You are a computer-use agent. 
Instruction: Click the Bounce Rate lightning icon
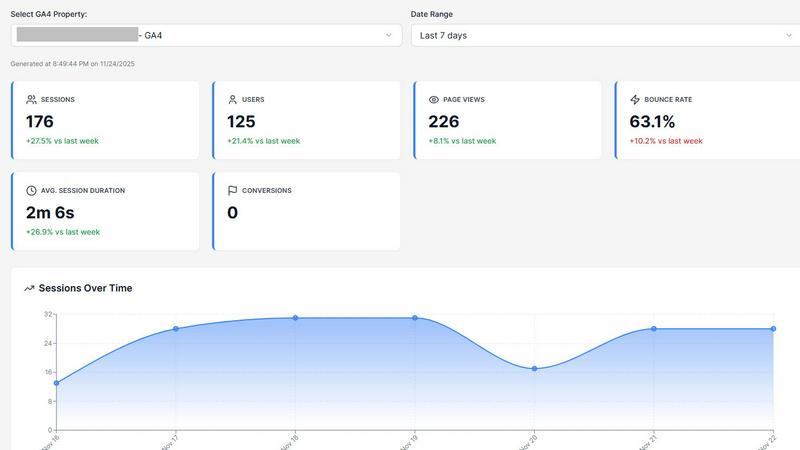635,100
